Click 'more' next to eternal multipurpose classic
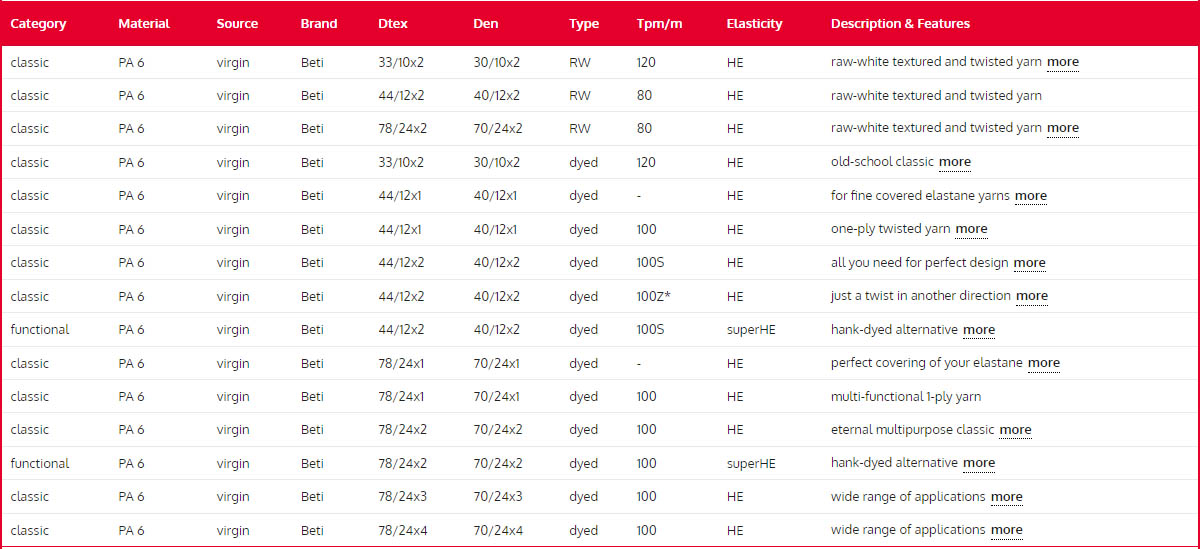 [1015, 430]
